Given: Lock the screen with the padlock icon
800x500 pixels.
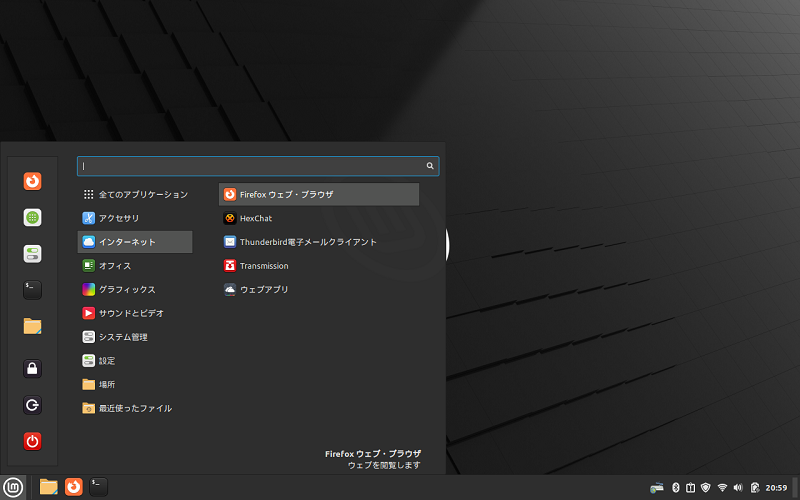Looking at the screenshot, I should [32, 368].
